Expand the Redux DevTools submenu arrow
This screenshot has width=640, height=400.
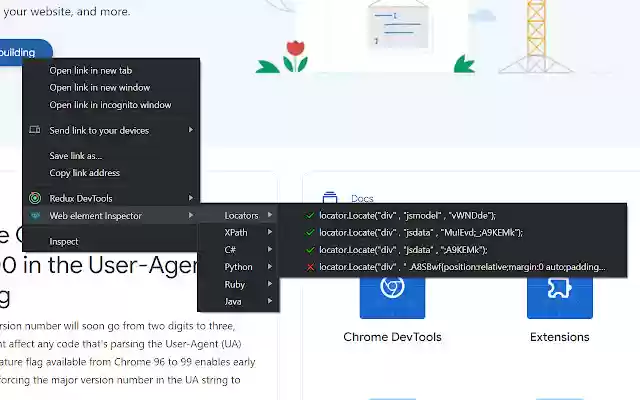point(191,198)
